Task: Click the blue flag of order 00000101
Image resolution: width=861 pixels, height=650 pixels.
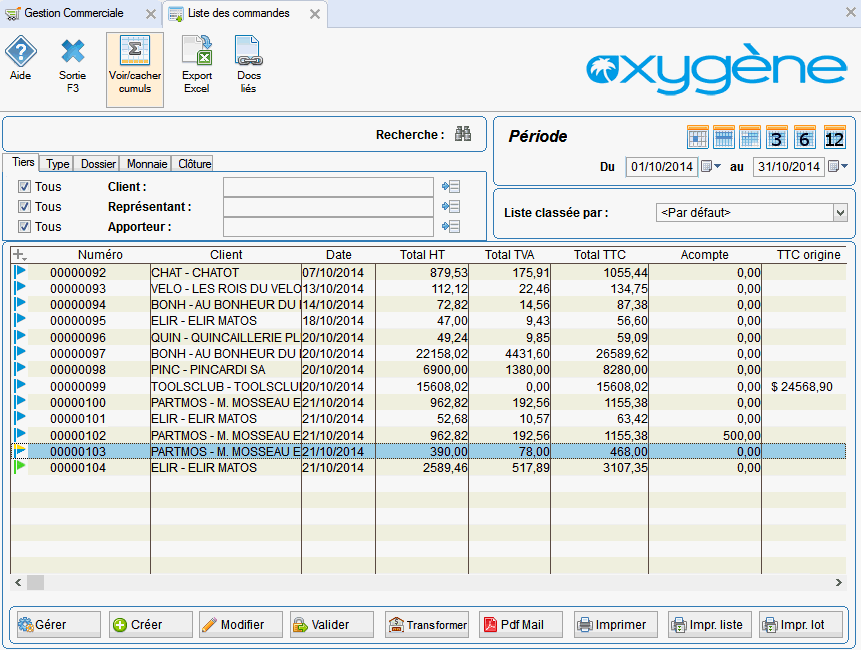Action: coord(20,417)
